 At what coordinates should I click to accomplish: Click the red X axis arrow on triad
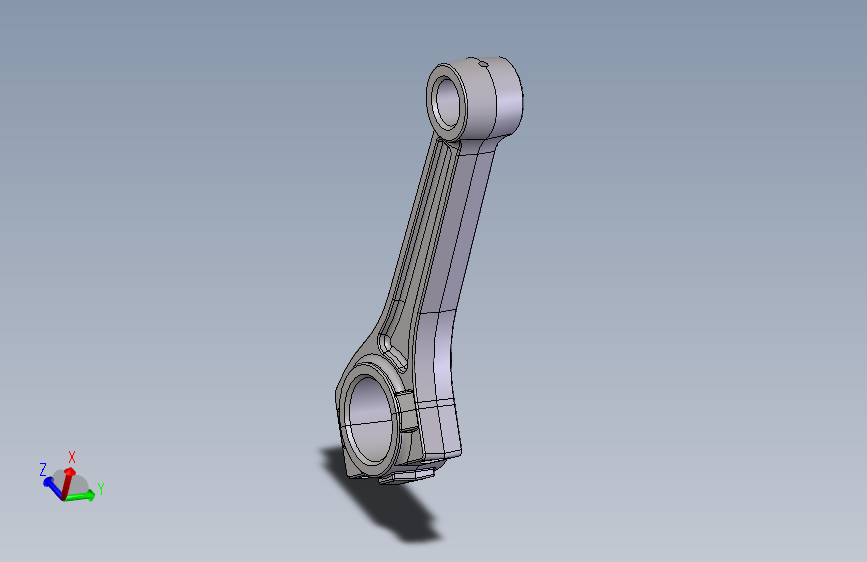click(x=67, y=482)
